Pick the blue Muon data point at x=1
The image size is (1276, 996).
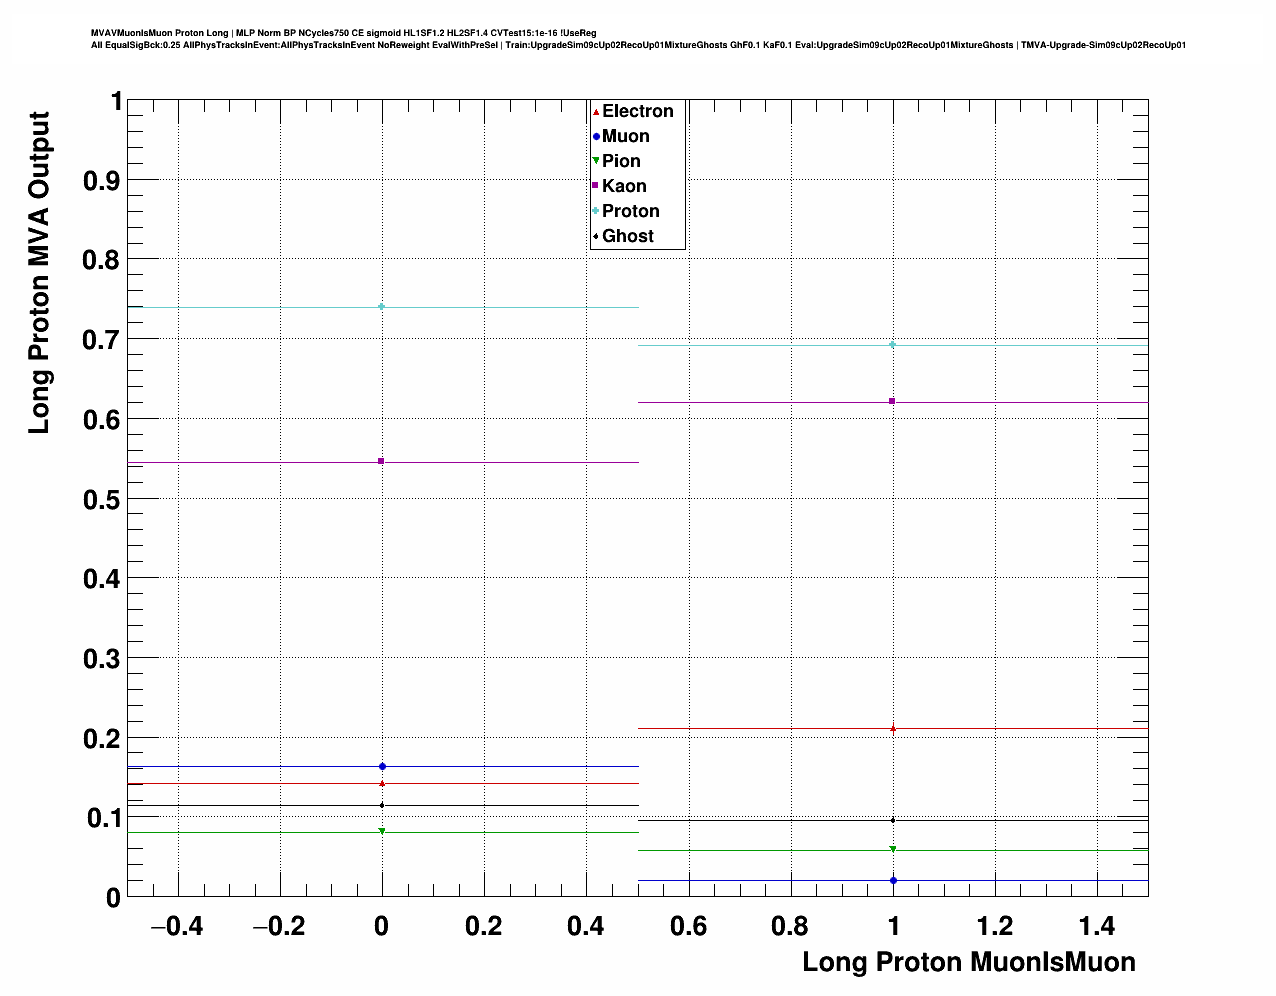tap(893, 881)
